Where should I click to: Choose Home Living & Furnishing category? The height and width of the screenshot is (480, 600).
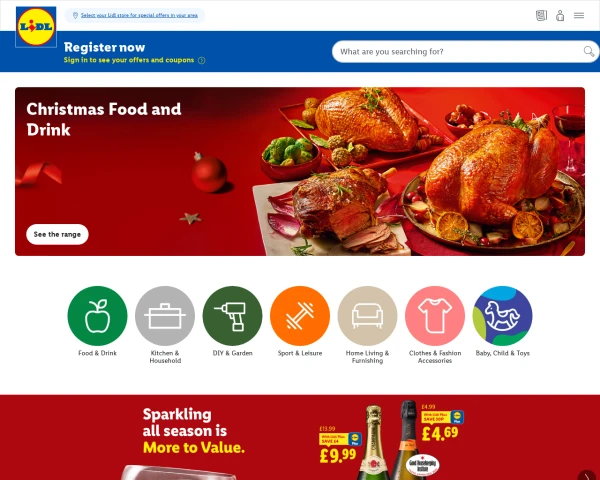click(x=367, y=316)
